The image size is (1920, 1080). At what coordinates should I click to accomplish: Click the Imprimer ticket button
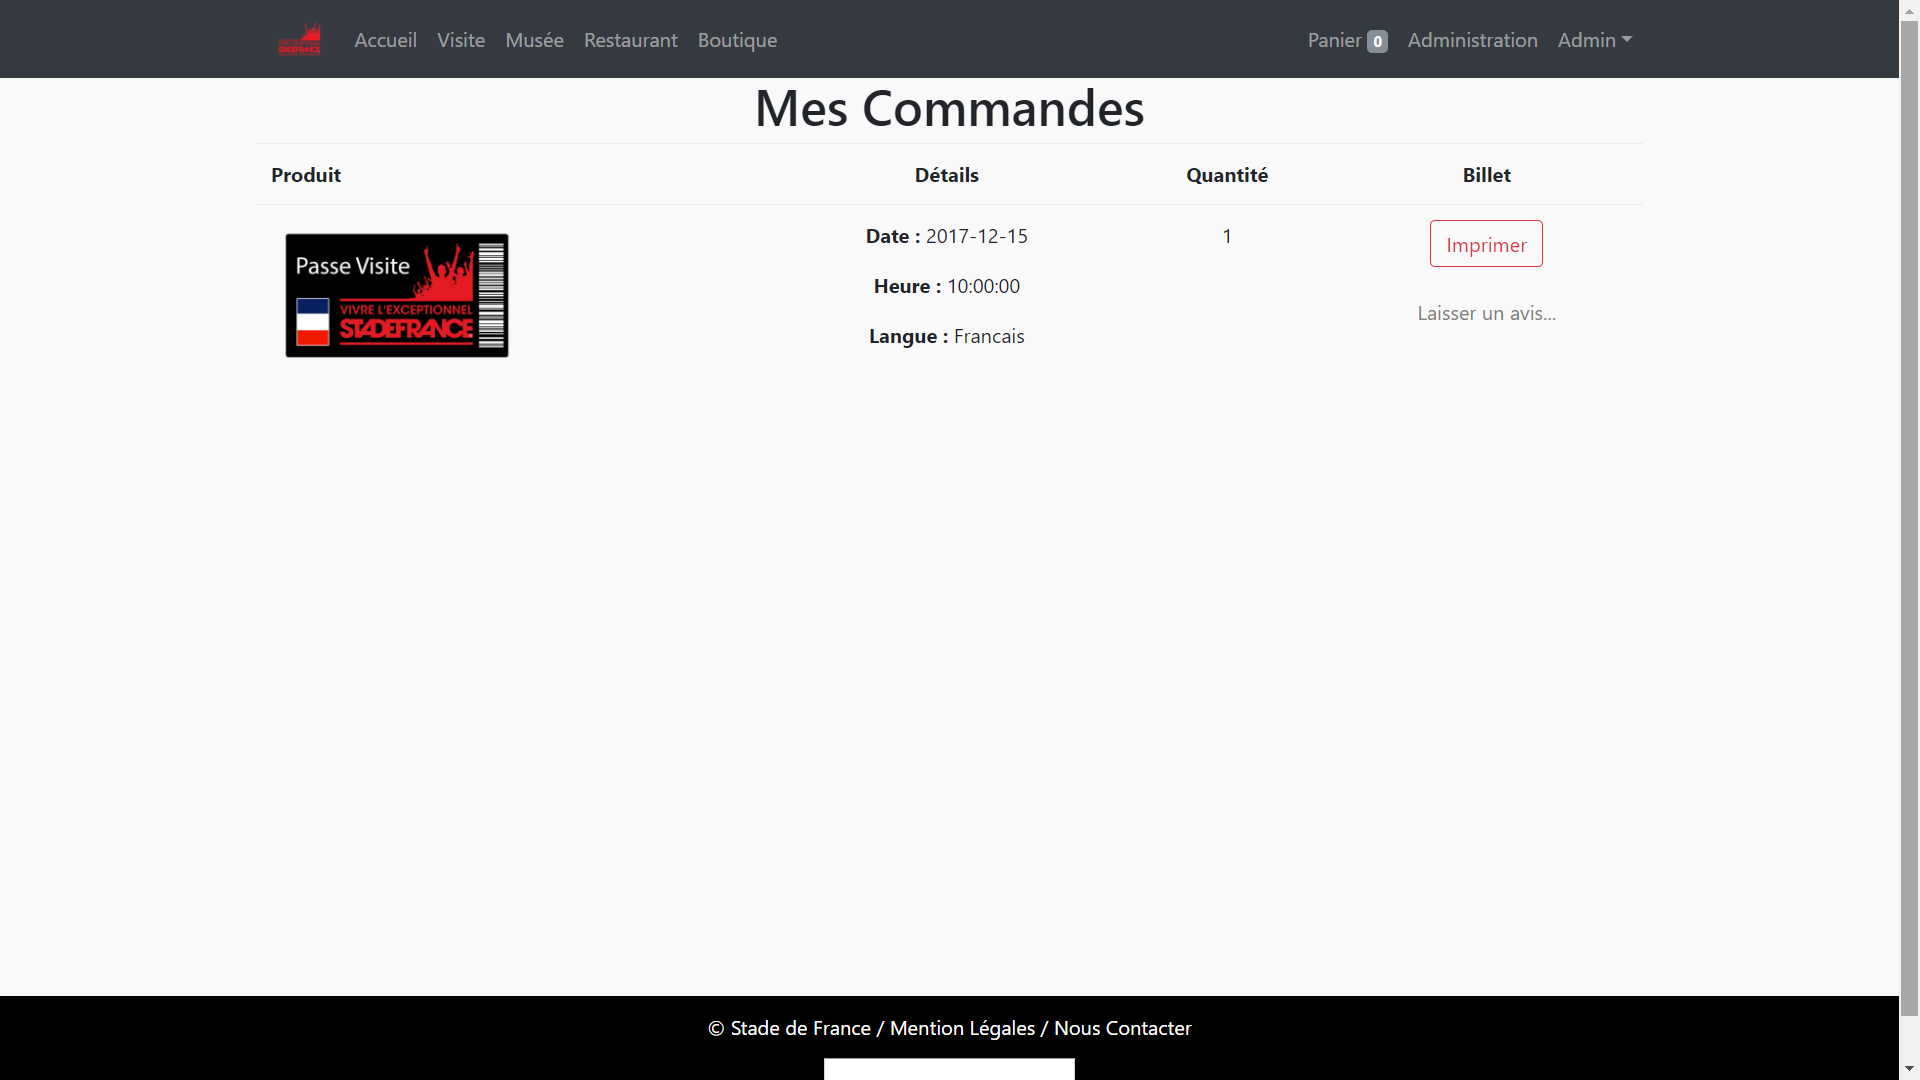point(1486,244)
